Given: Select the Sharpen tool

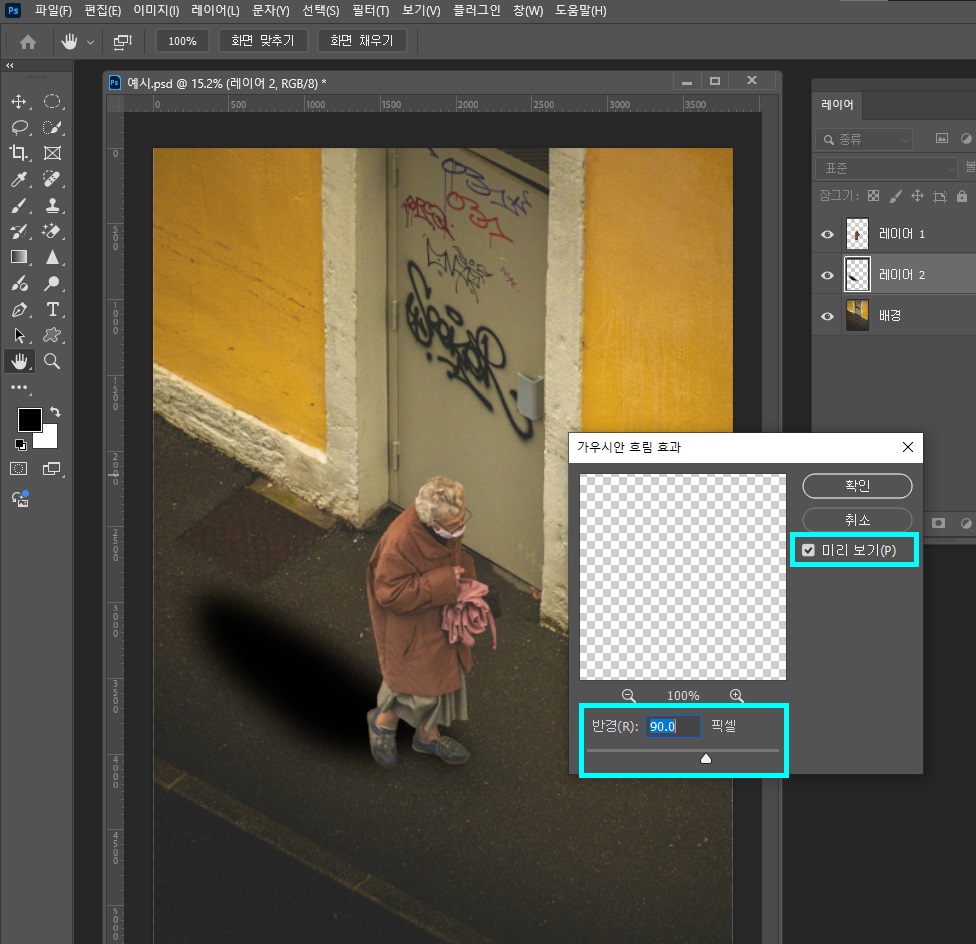Looking at the screenshot, I should 52,257.
